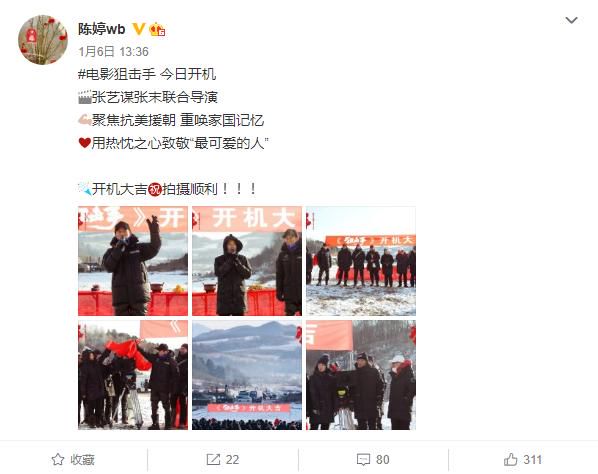The image size is (598, 474).
Task: Click the like count 311
Action: point(532,460)
